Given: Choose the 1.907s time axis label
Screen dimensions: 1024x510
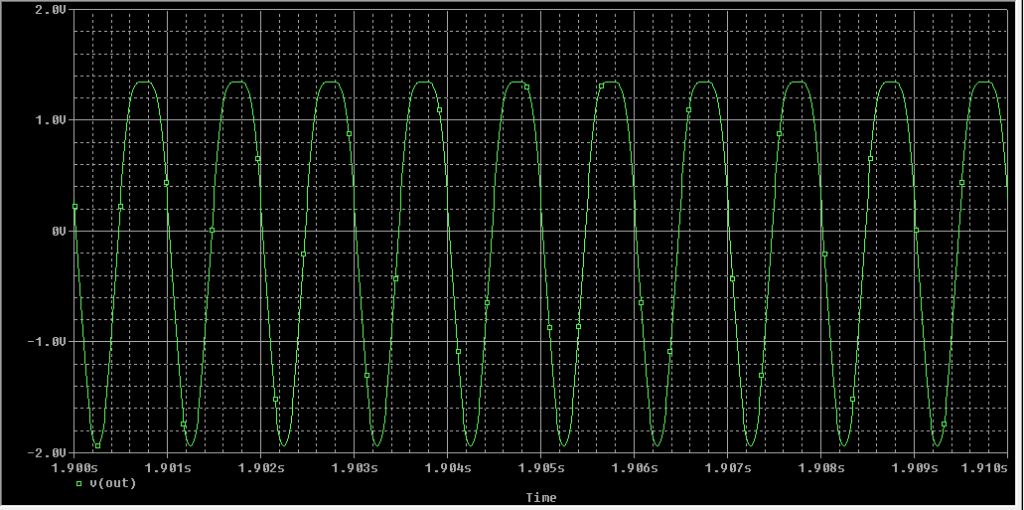Looking at the screenshot, I should [727, 467].
